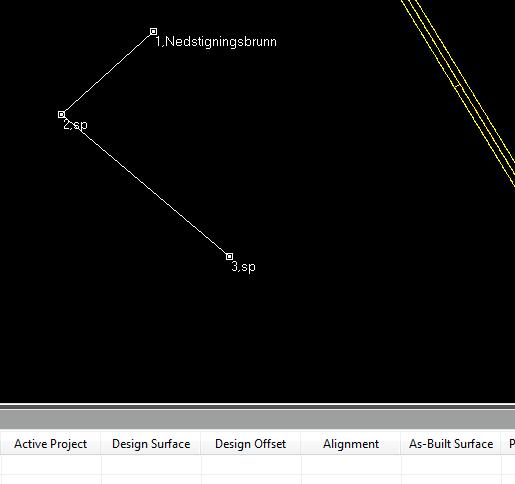Click the Design Surface column header

coord(151,444)
